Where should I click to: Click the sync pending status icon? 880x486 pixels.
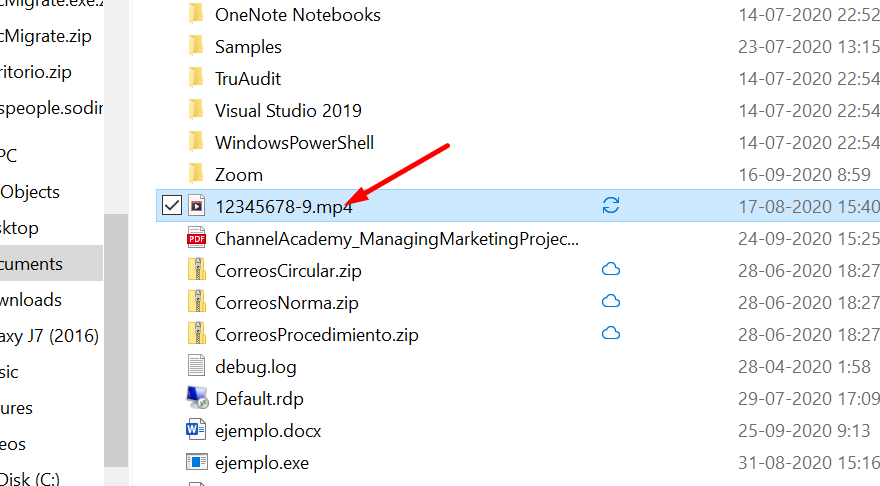[x=611, y=205]
